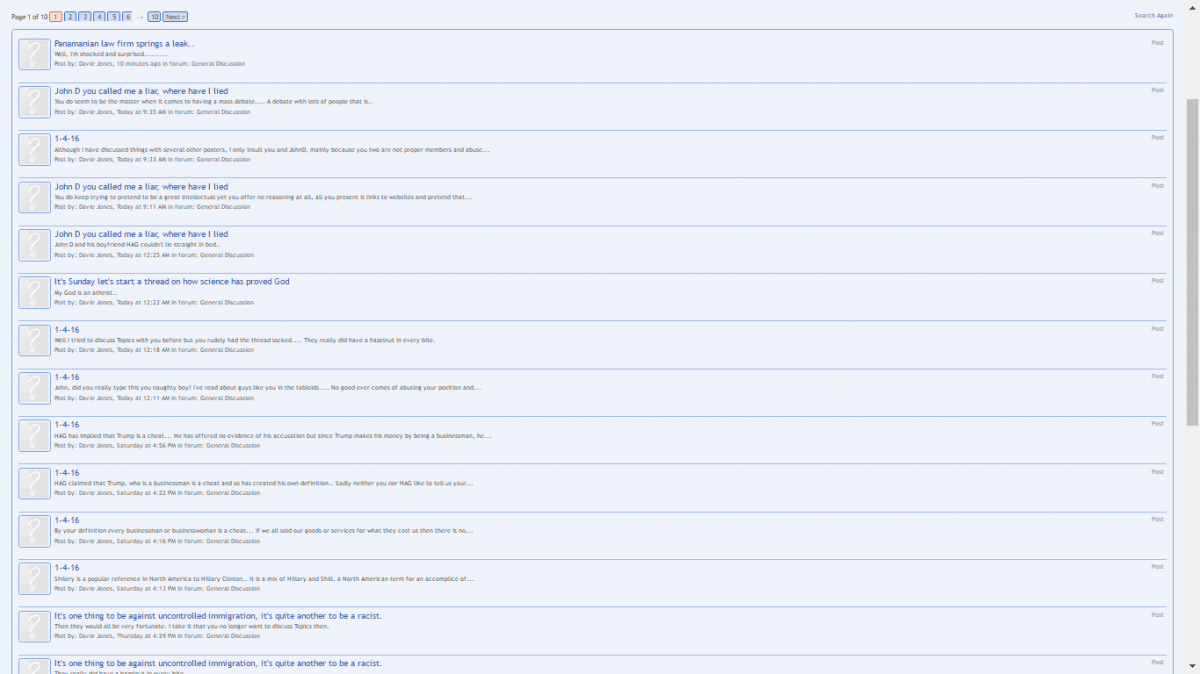This screenshot has width=1200, height=674.
Task: Click the Next > pagination button
Action: (x=175, y=17)
